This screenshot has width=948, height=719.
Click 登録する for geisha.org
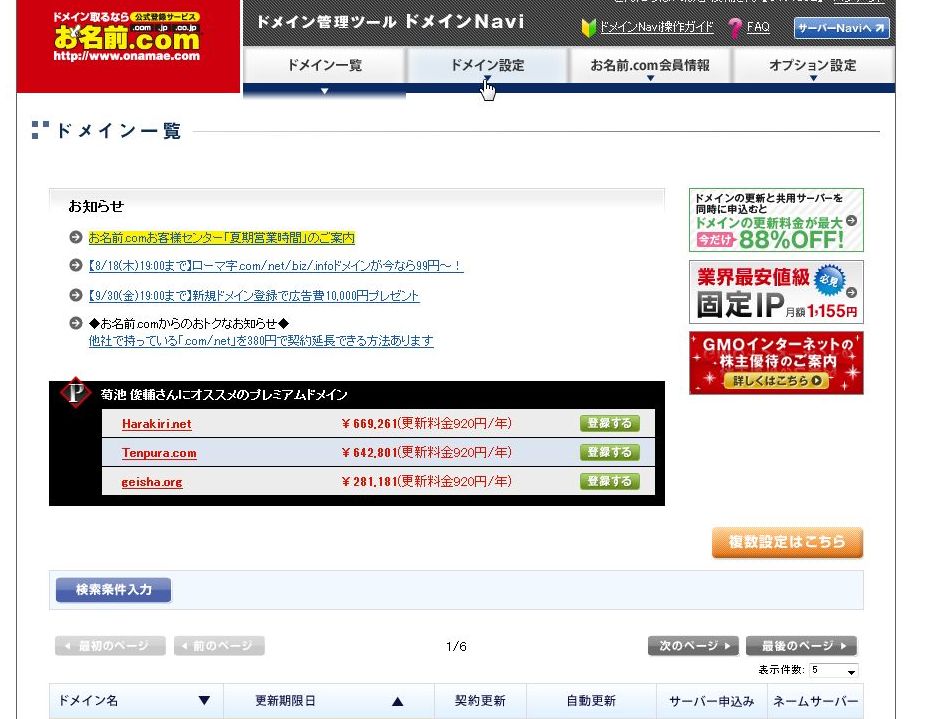click(x=609, y=481)
